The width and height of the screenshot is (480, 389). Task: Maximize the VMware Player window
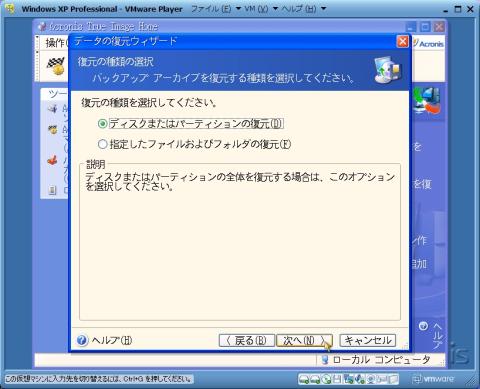click(x=458, y=9)
